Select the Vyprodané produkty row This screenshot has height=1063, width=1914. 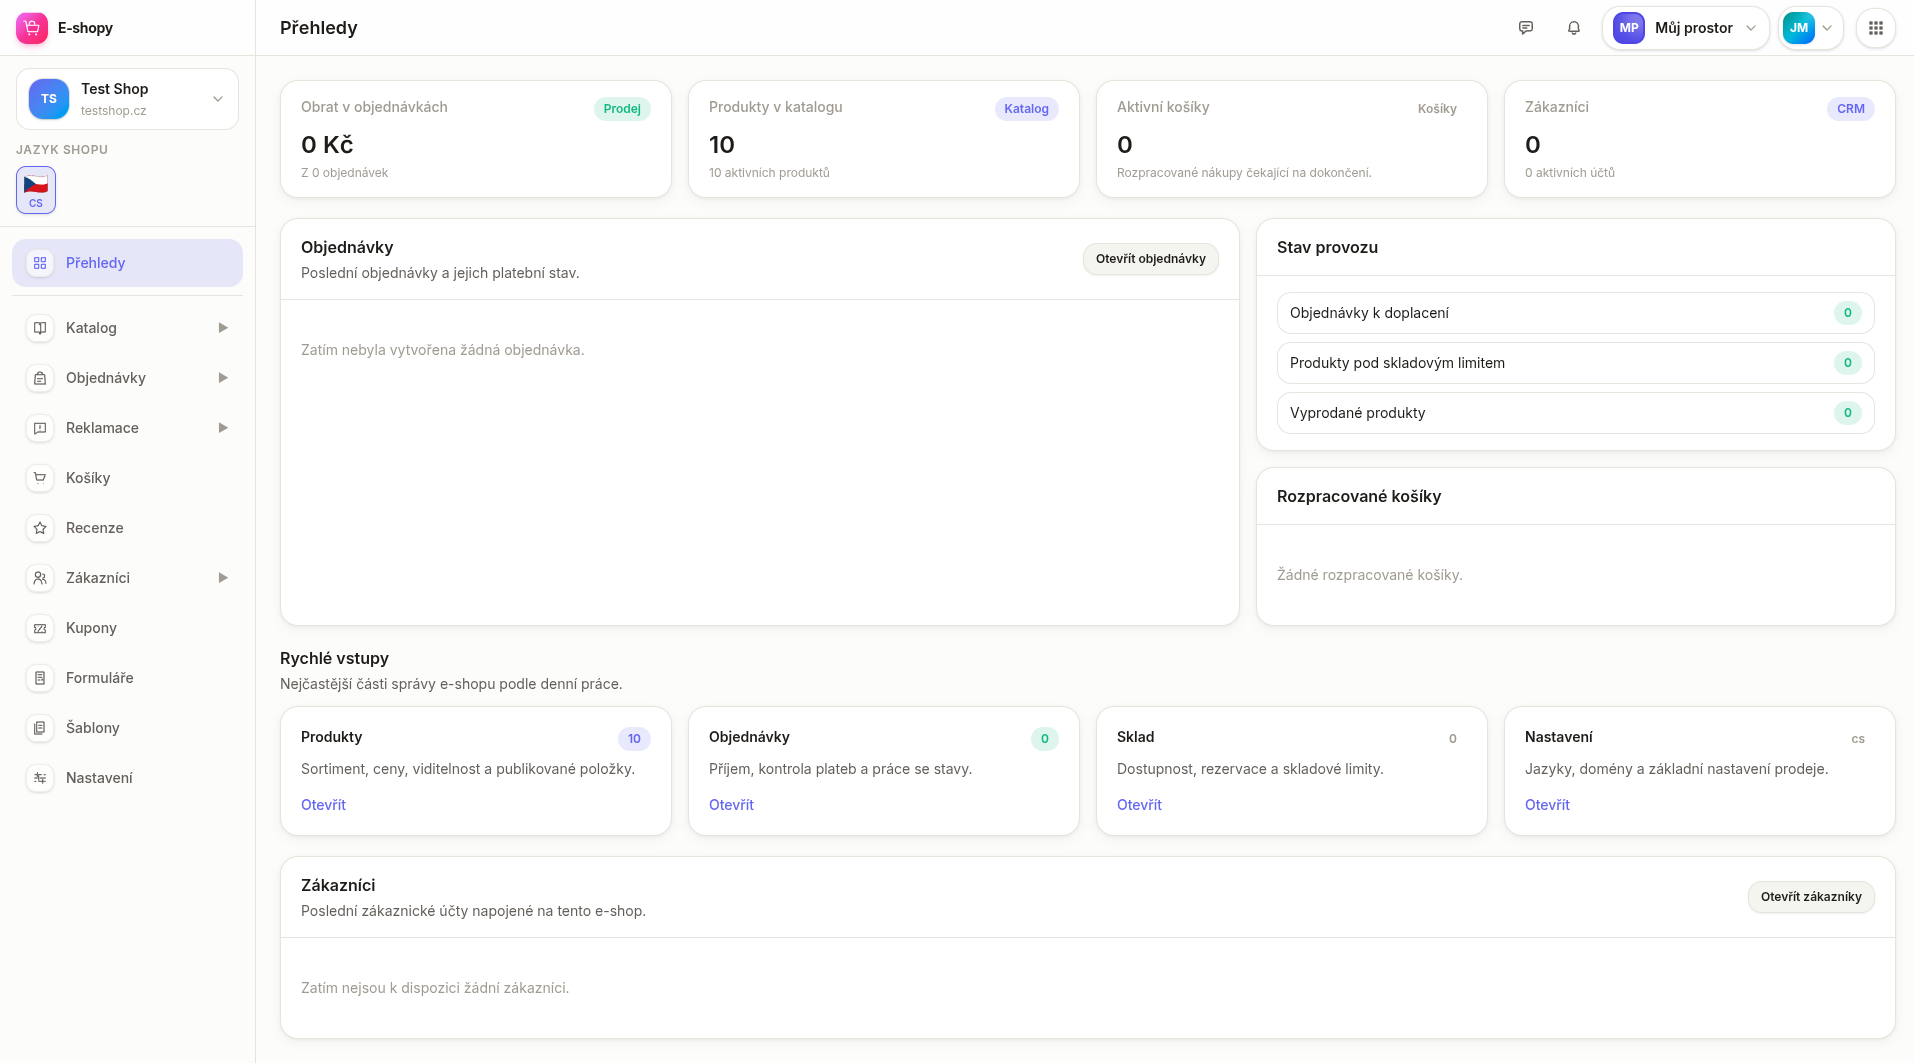(1575, 413)
